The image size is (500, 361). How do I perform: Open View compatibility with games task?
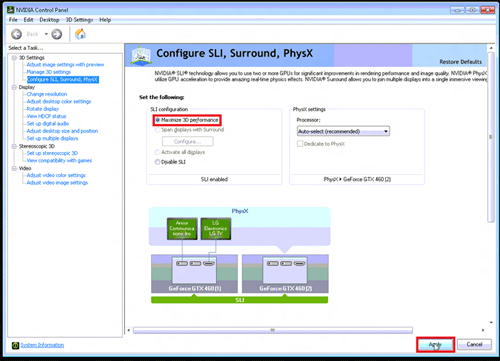[59, 161]
